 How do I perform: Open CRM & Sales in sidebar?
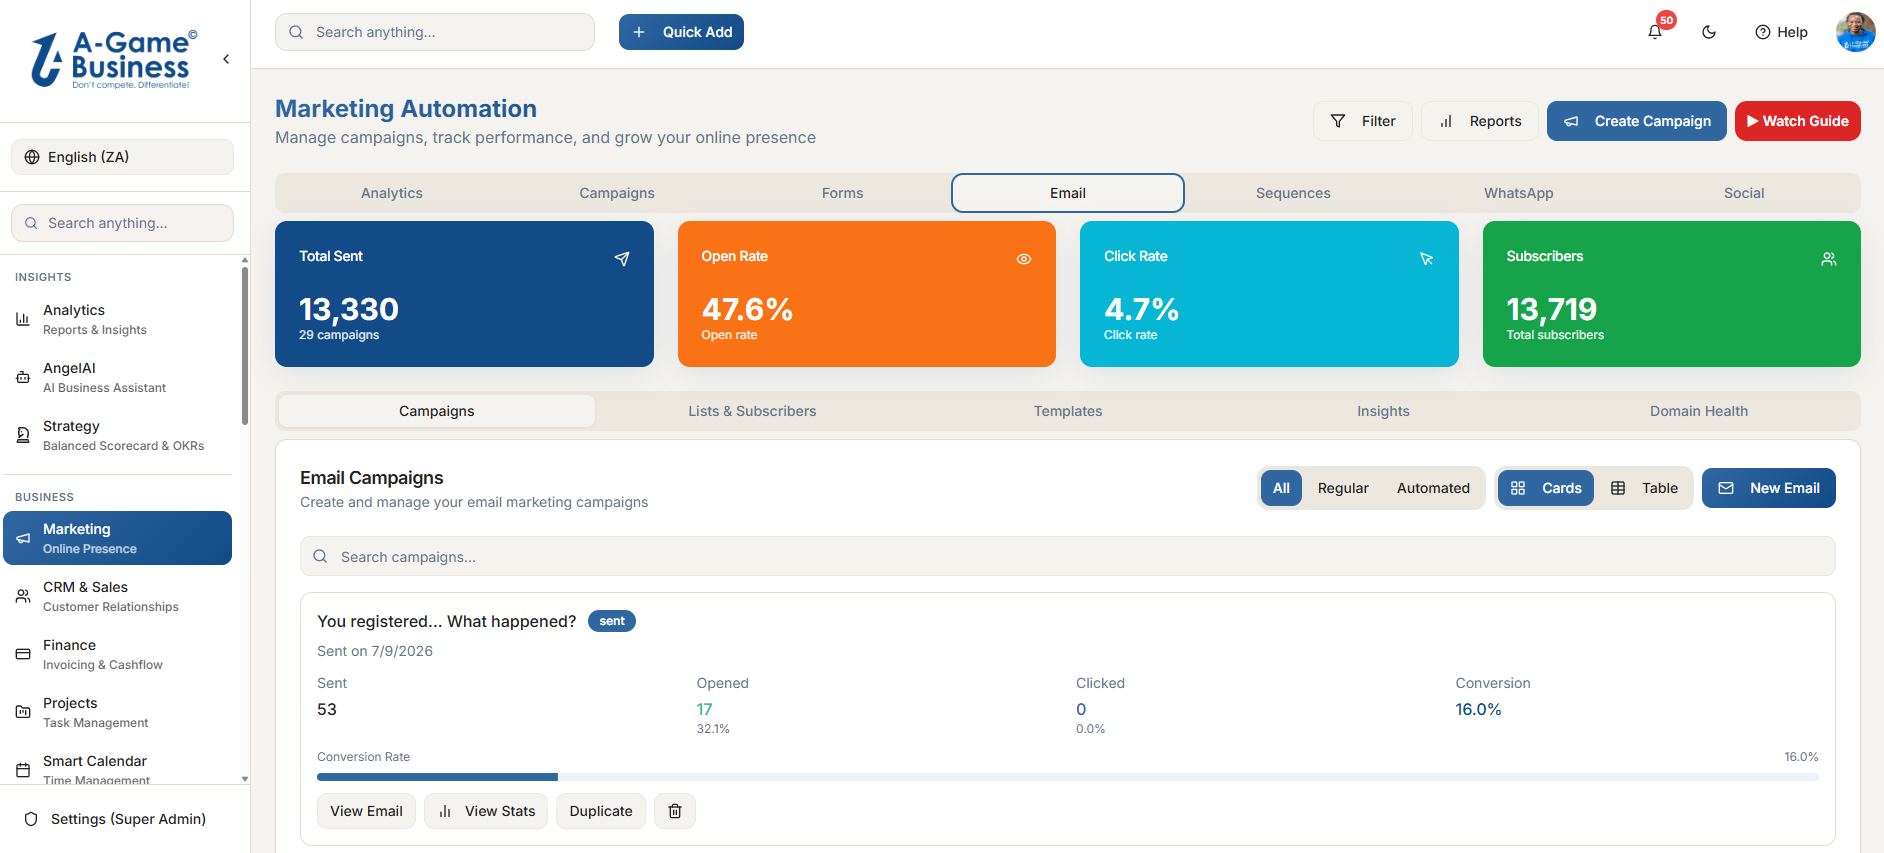(118, 596)
